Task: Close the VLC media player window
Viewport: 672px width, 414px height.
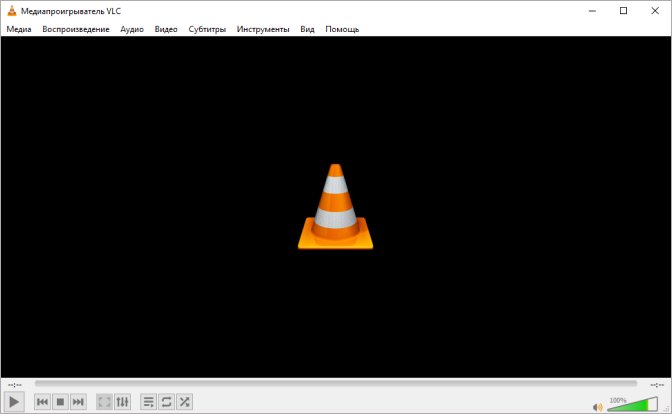Action: [x=655, y=11]
